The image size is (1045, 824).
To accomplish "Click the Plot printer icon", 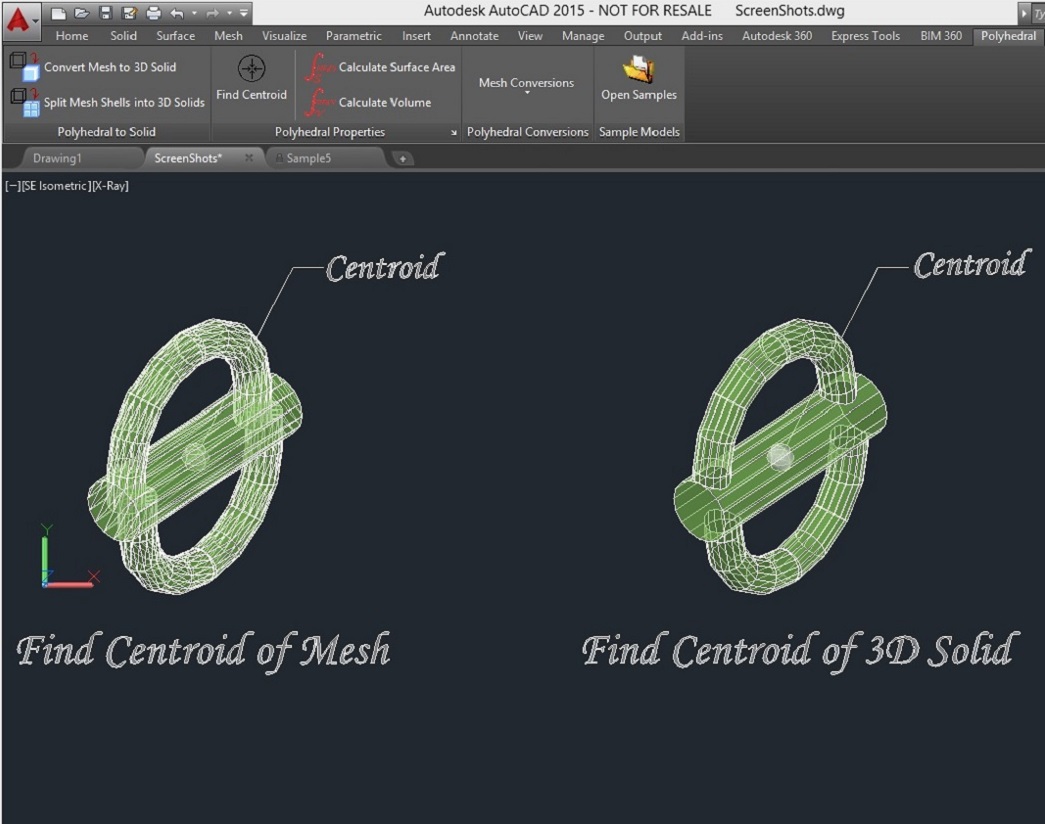I will coord(155,13).
